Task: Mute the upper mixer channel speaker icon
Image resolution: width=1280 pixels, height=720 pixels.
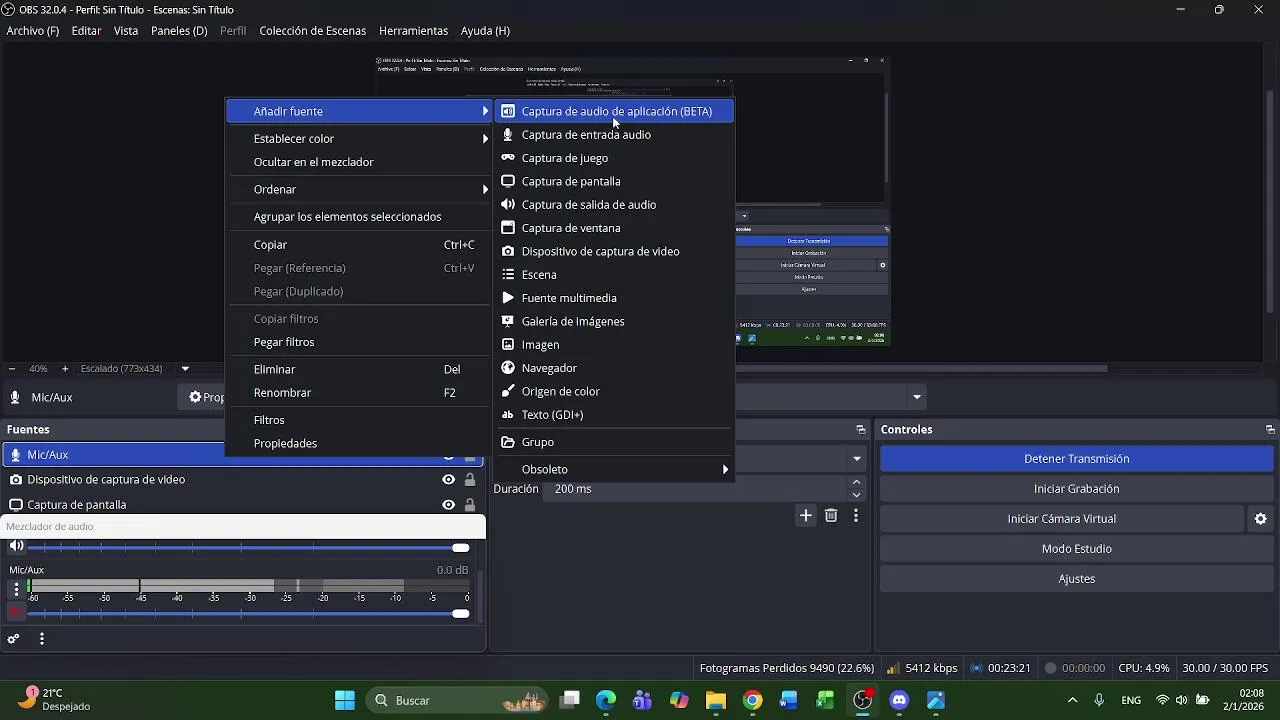Action: pyautogui.click(x=16, y=546)
